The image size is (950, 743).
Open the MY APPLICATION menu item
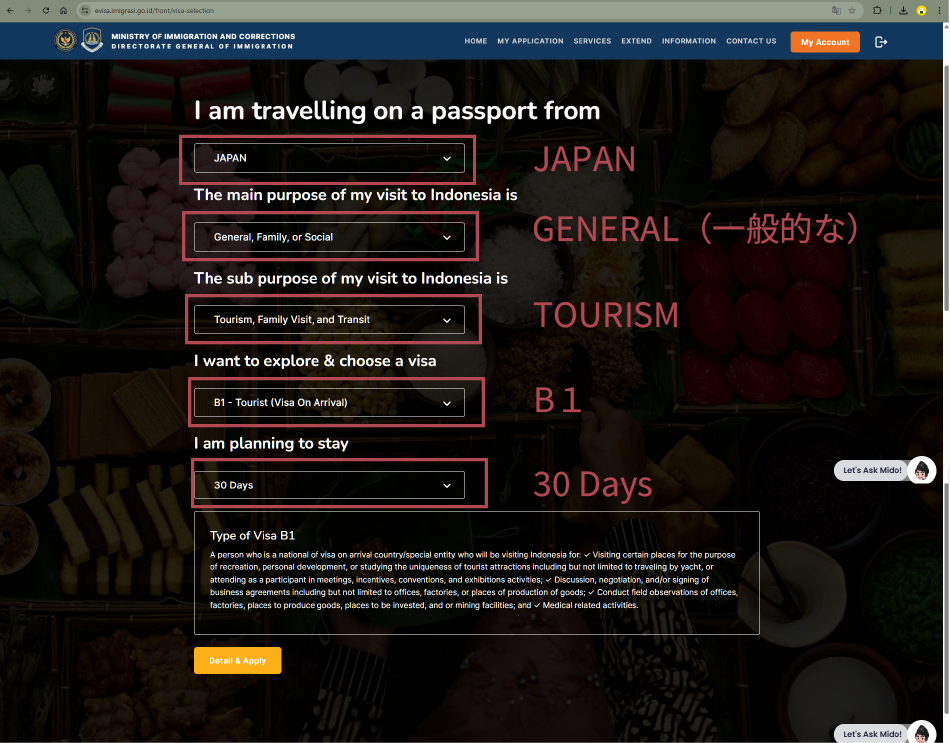(530, 42)
